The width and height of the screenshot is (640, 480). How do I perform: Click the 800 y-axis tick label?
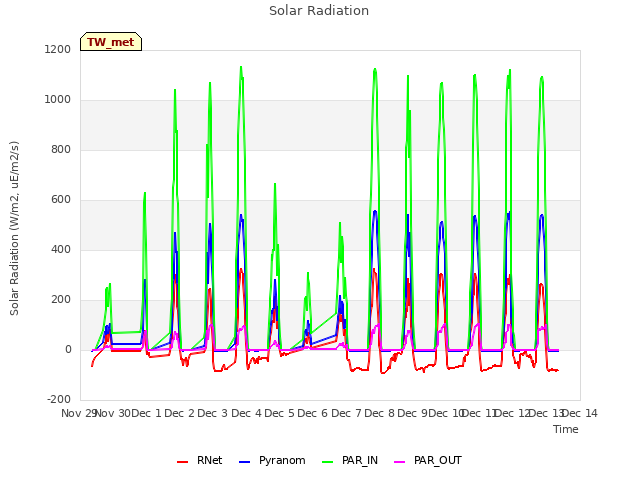click(61, 149)
